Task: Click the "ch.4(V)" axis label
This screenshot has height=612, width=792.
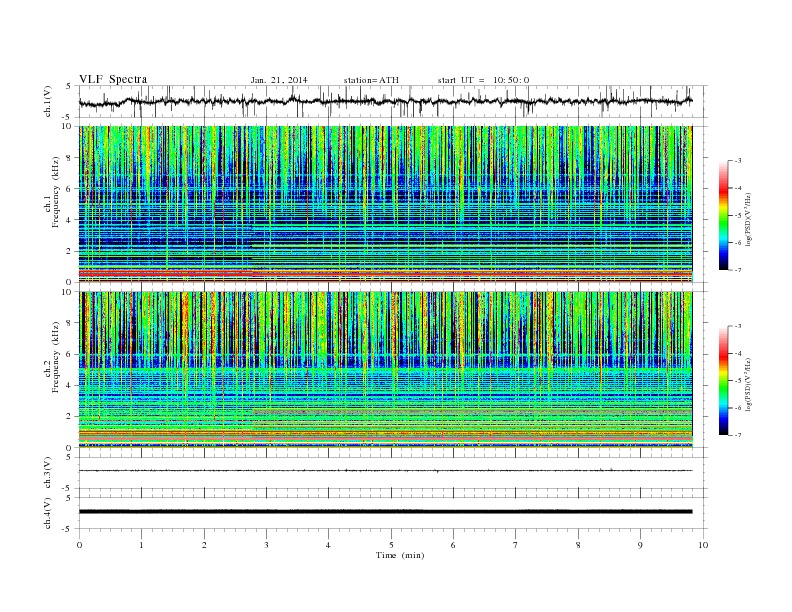Action: (48, 513)
